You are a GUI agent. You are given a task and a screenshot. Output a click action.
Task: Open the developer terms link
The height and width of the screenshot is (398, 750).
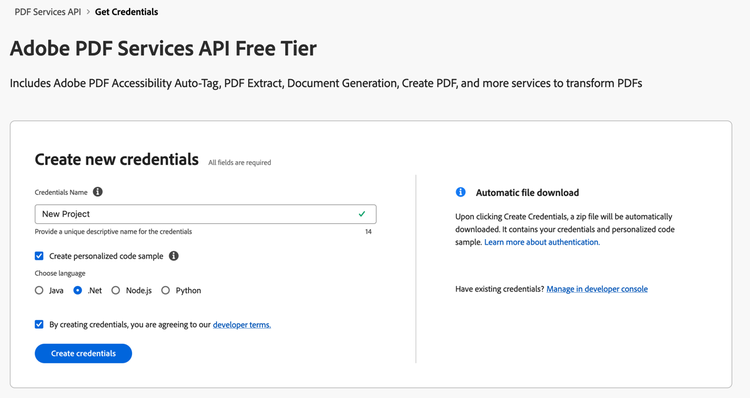(242, 325)
